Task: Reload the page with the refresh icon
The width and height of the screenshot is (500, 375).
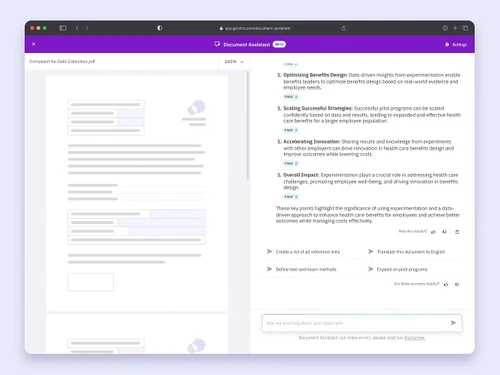Action: click(343, 28)
